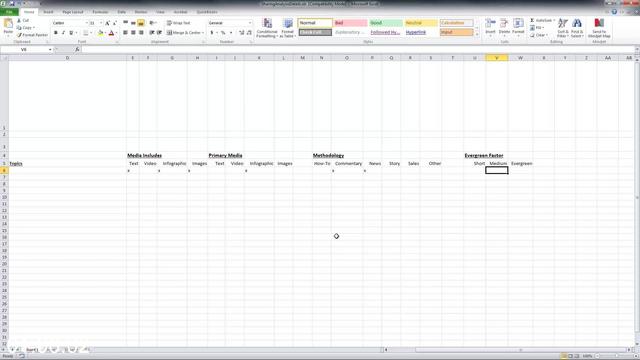This screenshot has width=640, height=360.
Task: Center text horizontally
Action: point(133,33)
